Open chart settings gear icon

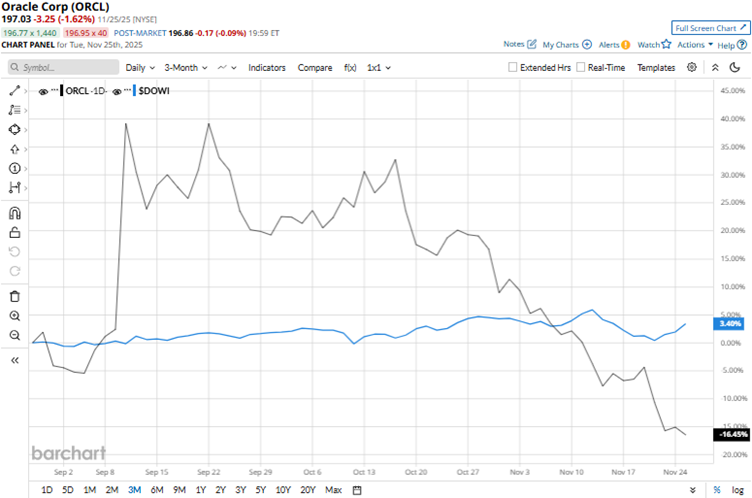tap(692, 67)
